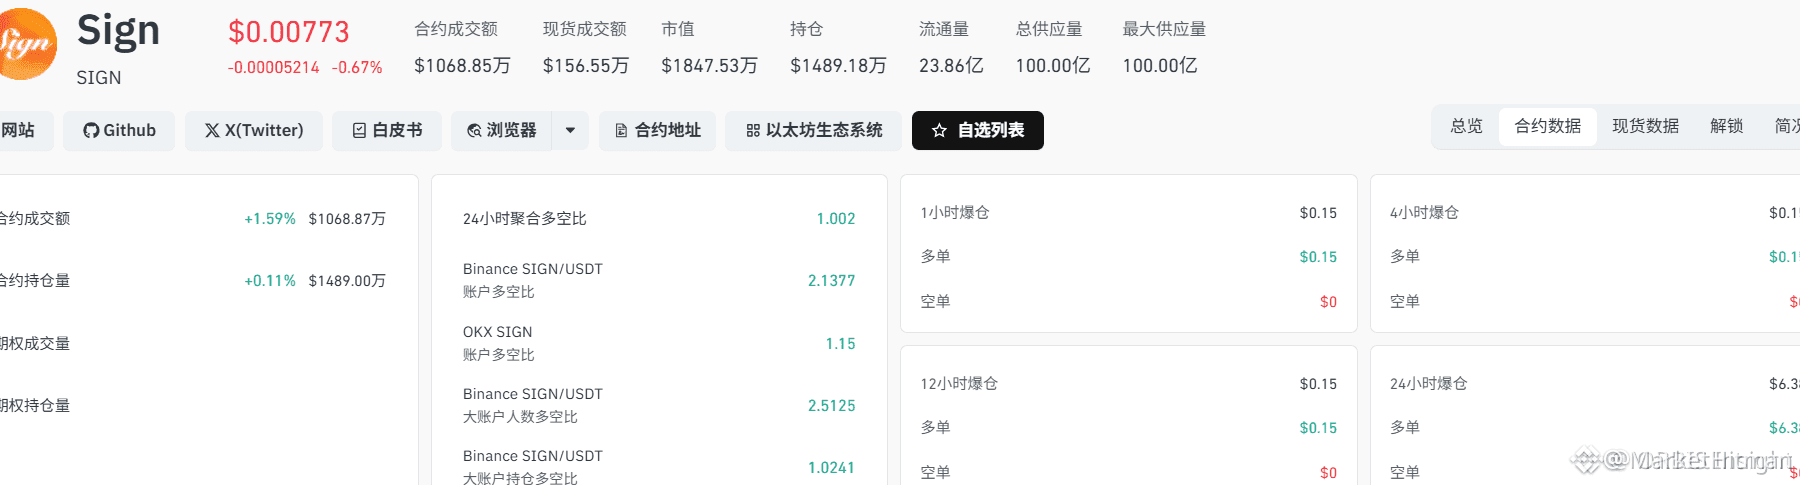Click Binance SIGN/USDT 大账户人数多空比 row
This screenshot has width=1800, height=485.
tap(659, 405)
